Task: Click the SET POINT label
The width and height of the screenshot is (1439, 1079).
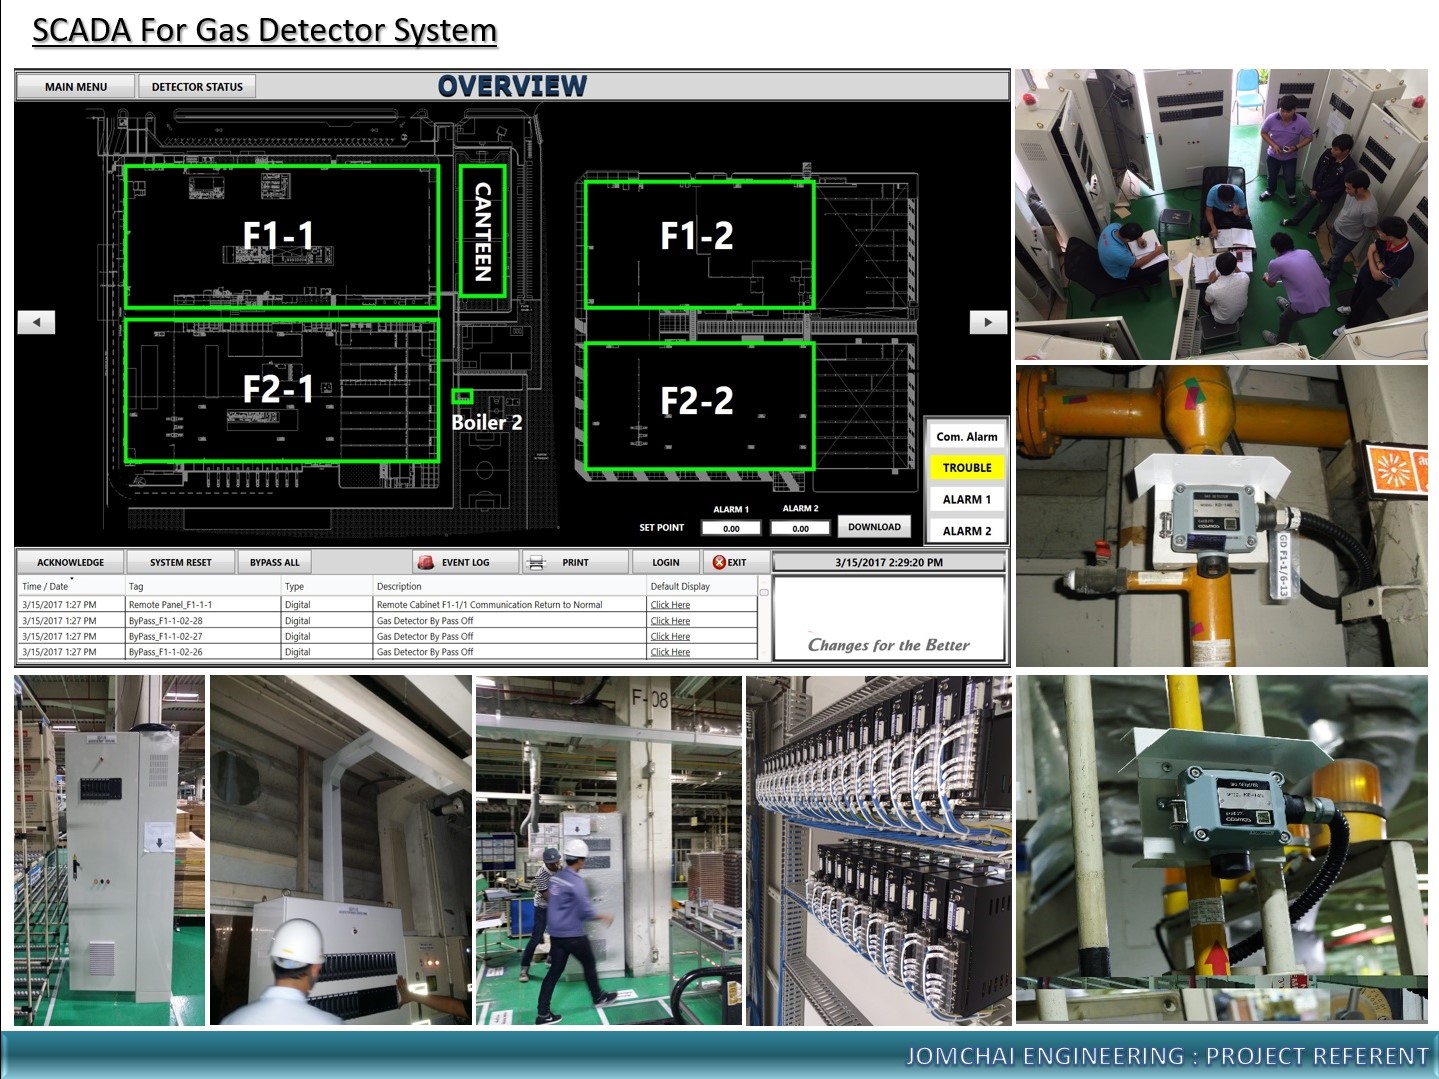Action: (662, 527)
